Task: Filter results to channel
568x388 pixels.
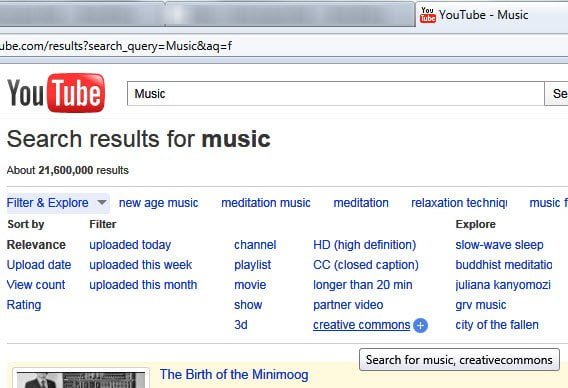Action: [255, 245]
